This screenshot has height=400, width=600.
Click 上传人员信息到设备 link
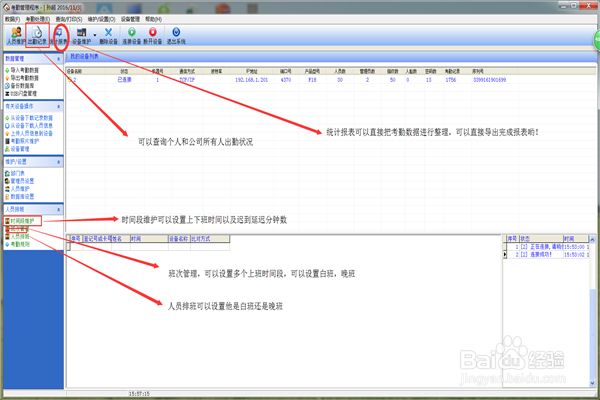pyautogui.click(x=29, y=133)
